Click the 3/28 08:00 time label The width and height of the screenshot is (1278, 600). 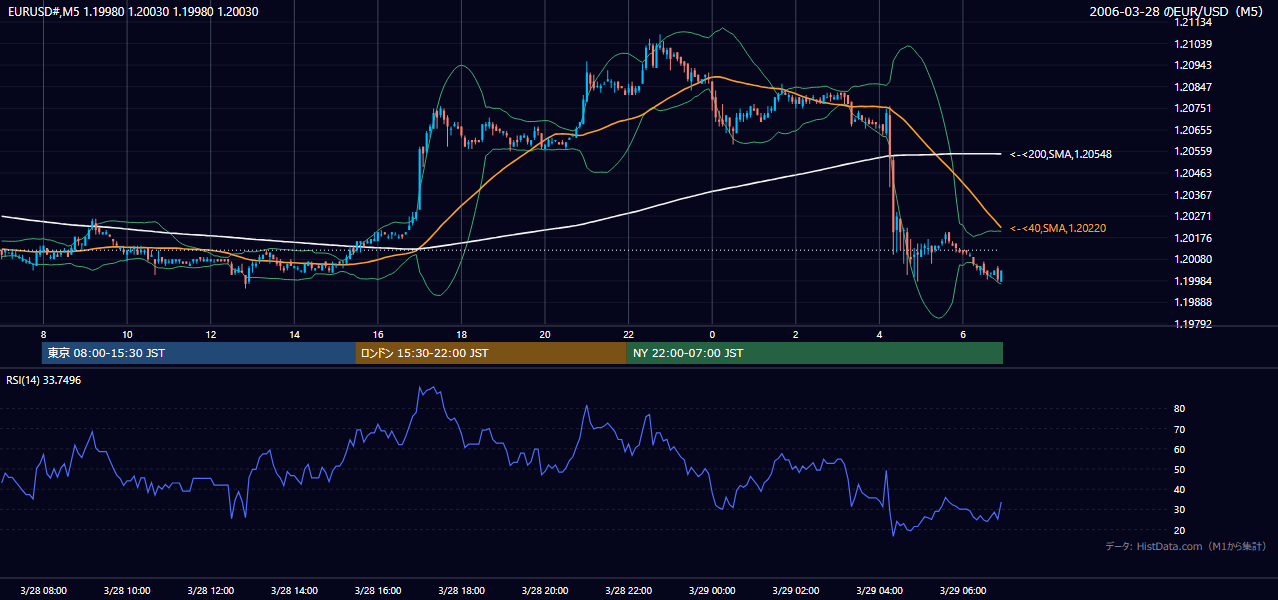pyautogui.click(x=43, y=591)
